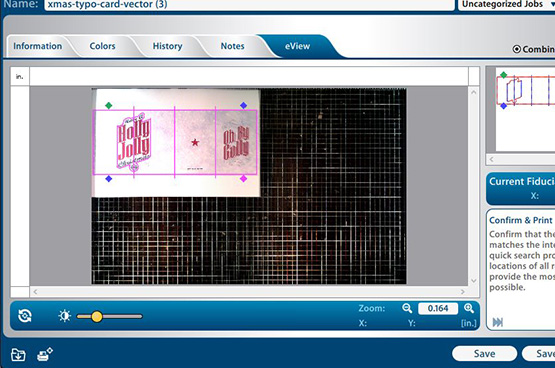
Task: Switch to the Notes tab
Action: pyautogui.click(x=233, y=46)
